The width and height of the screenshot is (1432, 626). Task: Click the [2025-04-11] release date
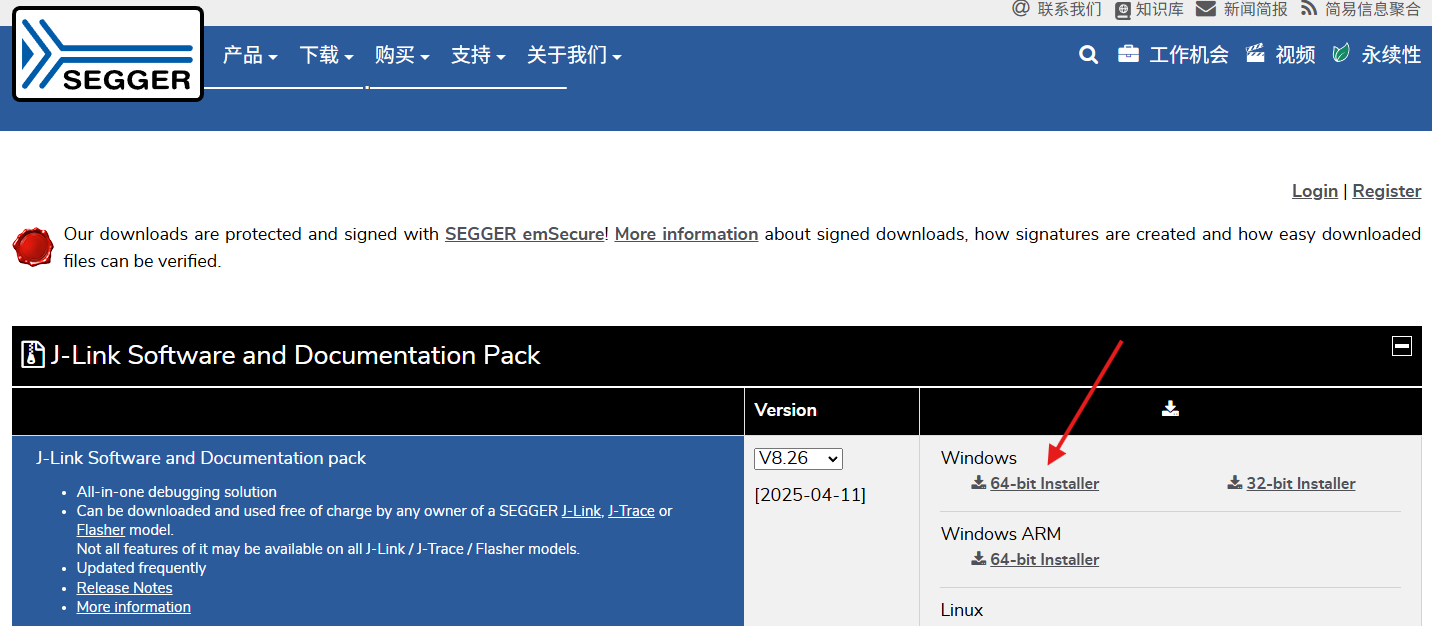pyautogui.click(x=810, y=495)
